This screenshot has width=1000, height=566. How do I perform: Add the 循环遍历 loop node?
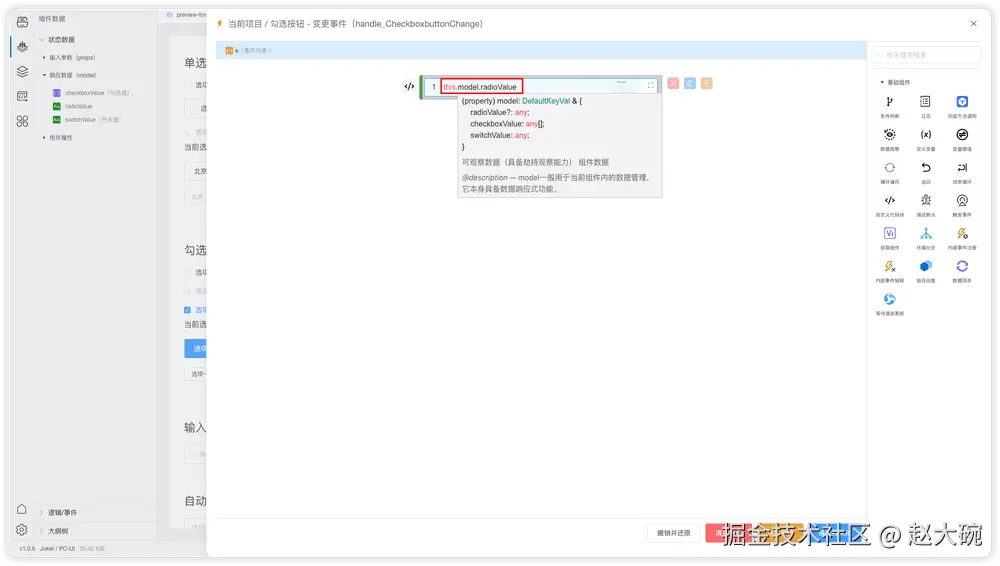click(x=890, y=168)
